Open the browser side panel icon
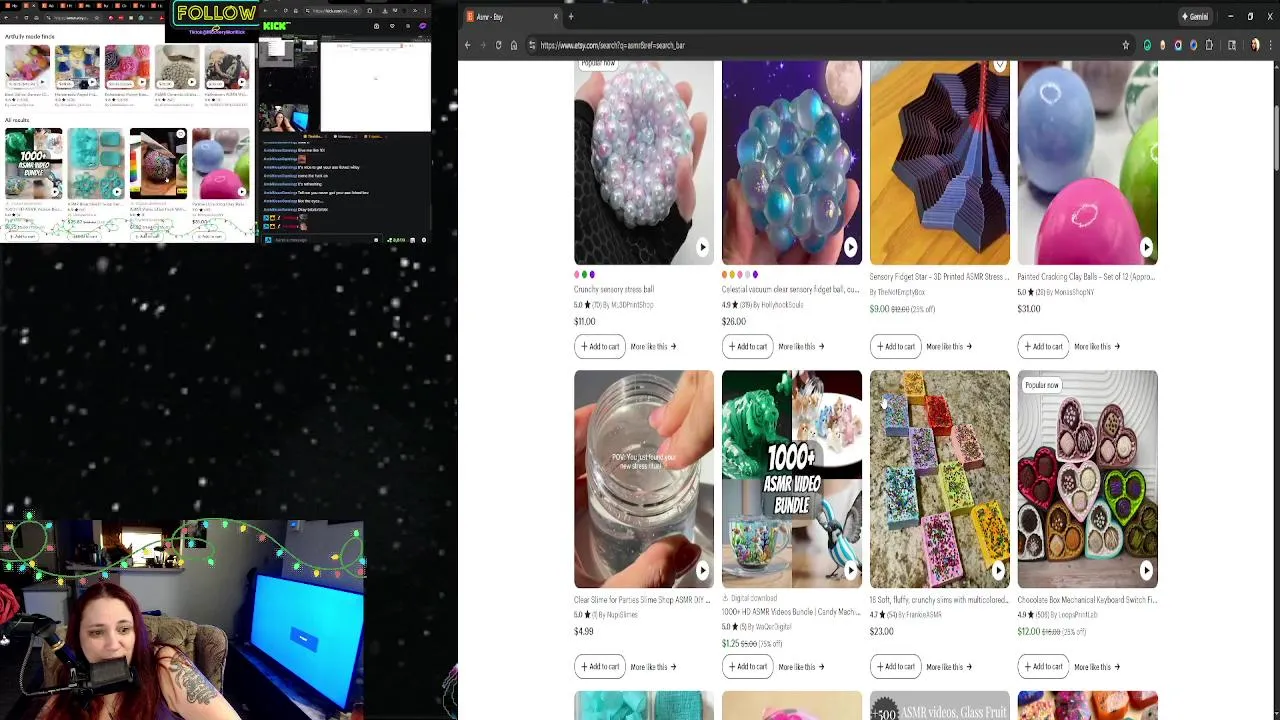1280x720 pixels. click(1232, 45)
